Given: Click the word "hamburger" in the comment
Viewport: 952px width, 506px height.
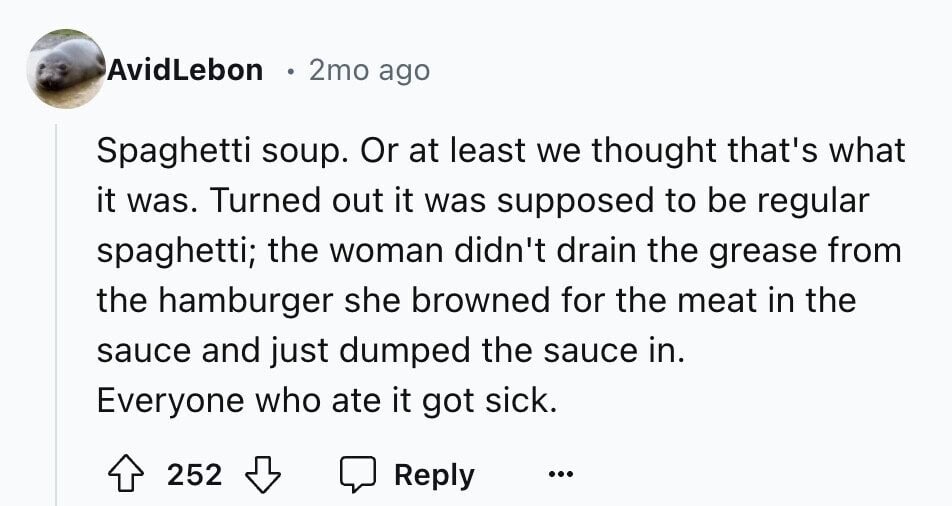Looking at the screenshot, I should tap(246, 301).
